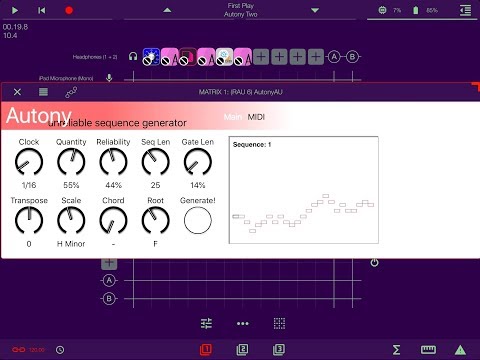Adjust the Root knob

coord(155,220)
